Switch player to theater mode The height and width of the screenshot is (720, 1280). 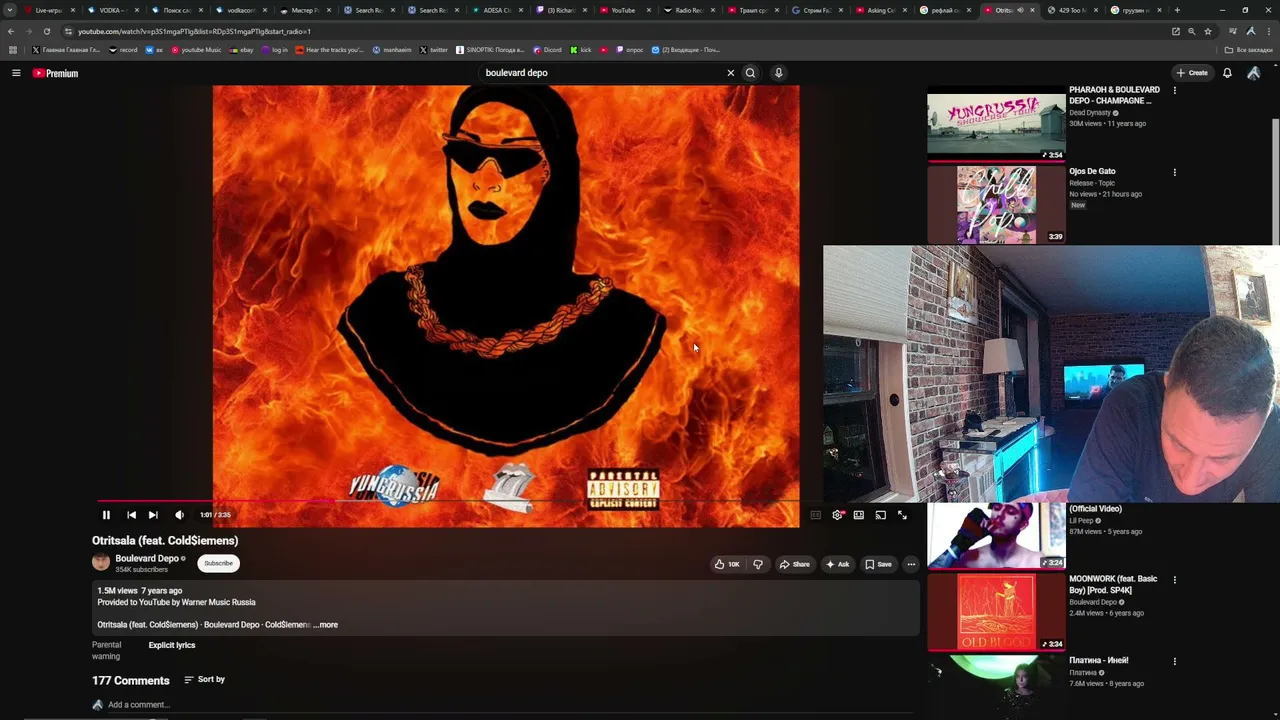pos(859,515)
